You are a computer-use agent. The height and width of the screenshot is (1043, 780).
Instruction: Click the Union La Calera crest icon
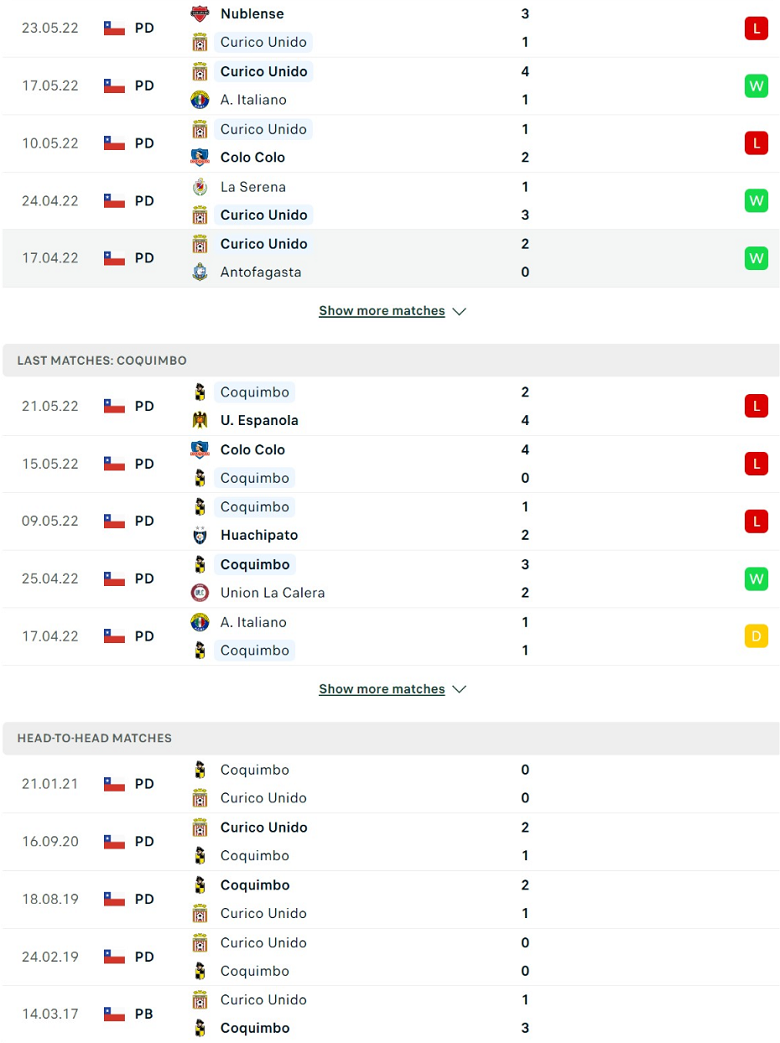tap(199, 593)
